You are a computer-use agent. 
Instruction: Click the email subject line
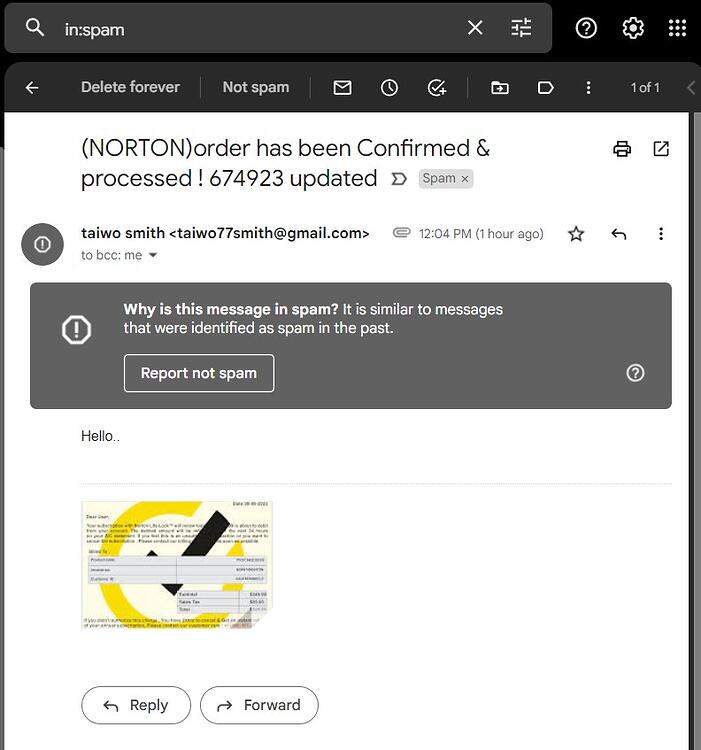pos(285,164)
